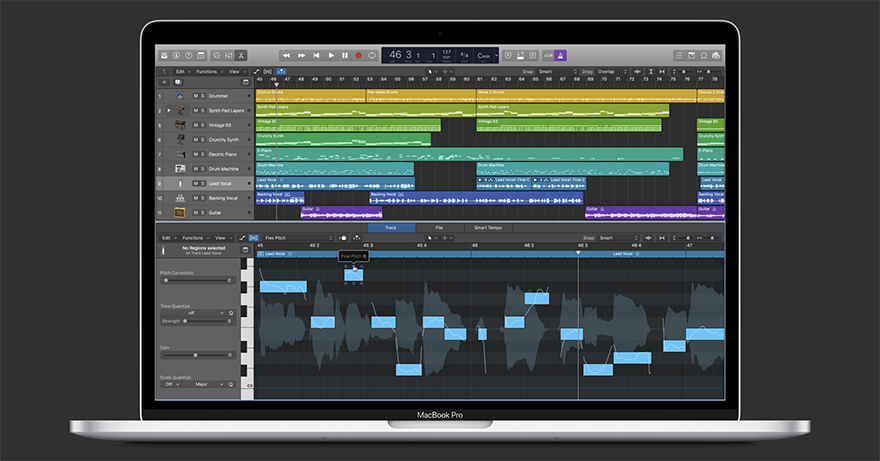The width and height of the screenshot is (880, 461).
Task: Toggle Cycle mode button
Action: 372,56
